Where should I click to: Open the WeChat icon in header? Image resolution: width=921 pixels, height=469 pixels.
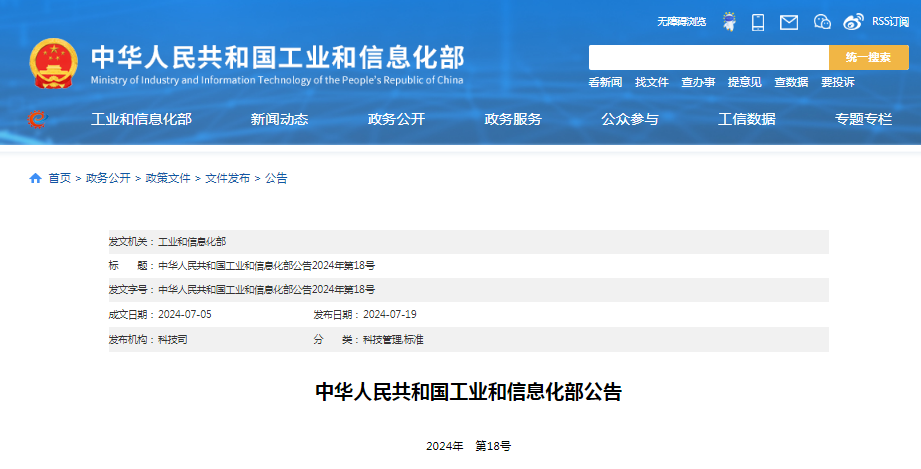coord(822,22)
